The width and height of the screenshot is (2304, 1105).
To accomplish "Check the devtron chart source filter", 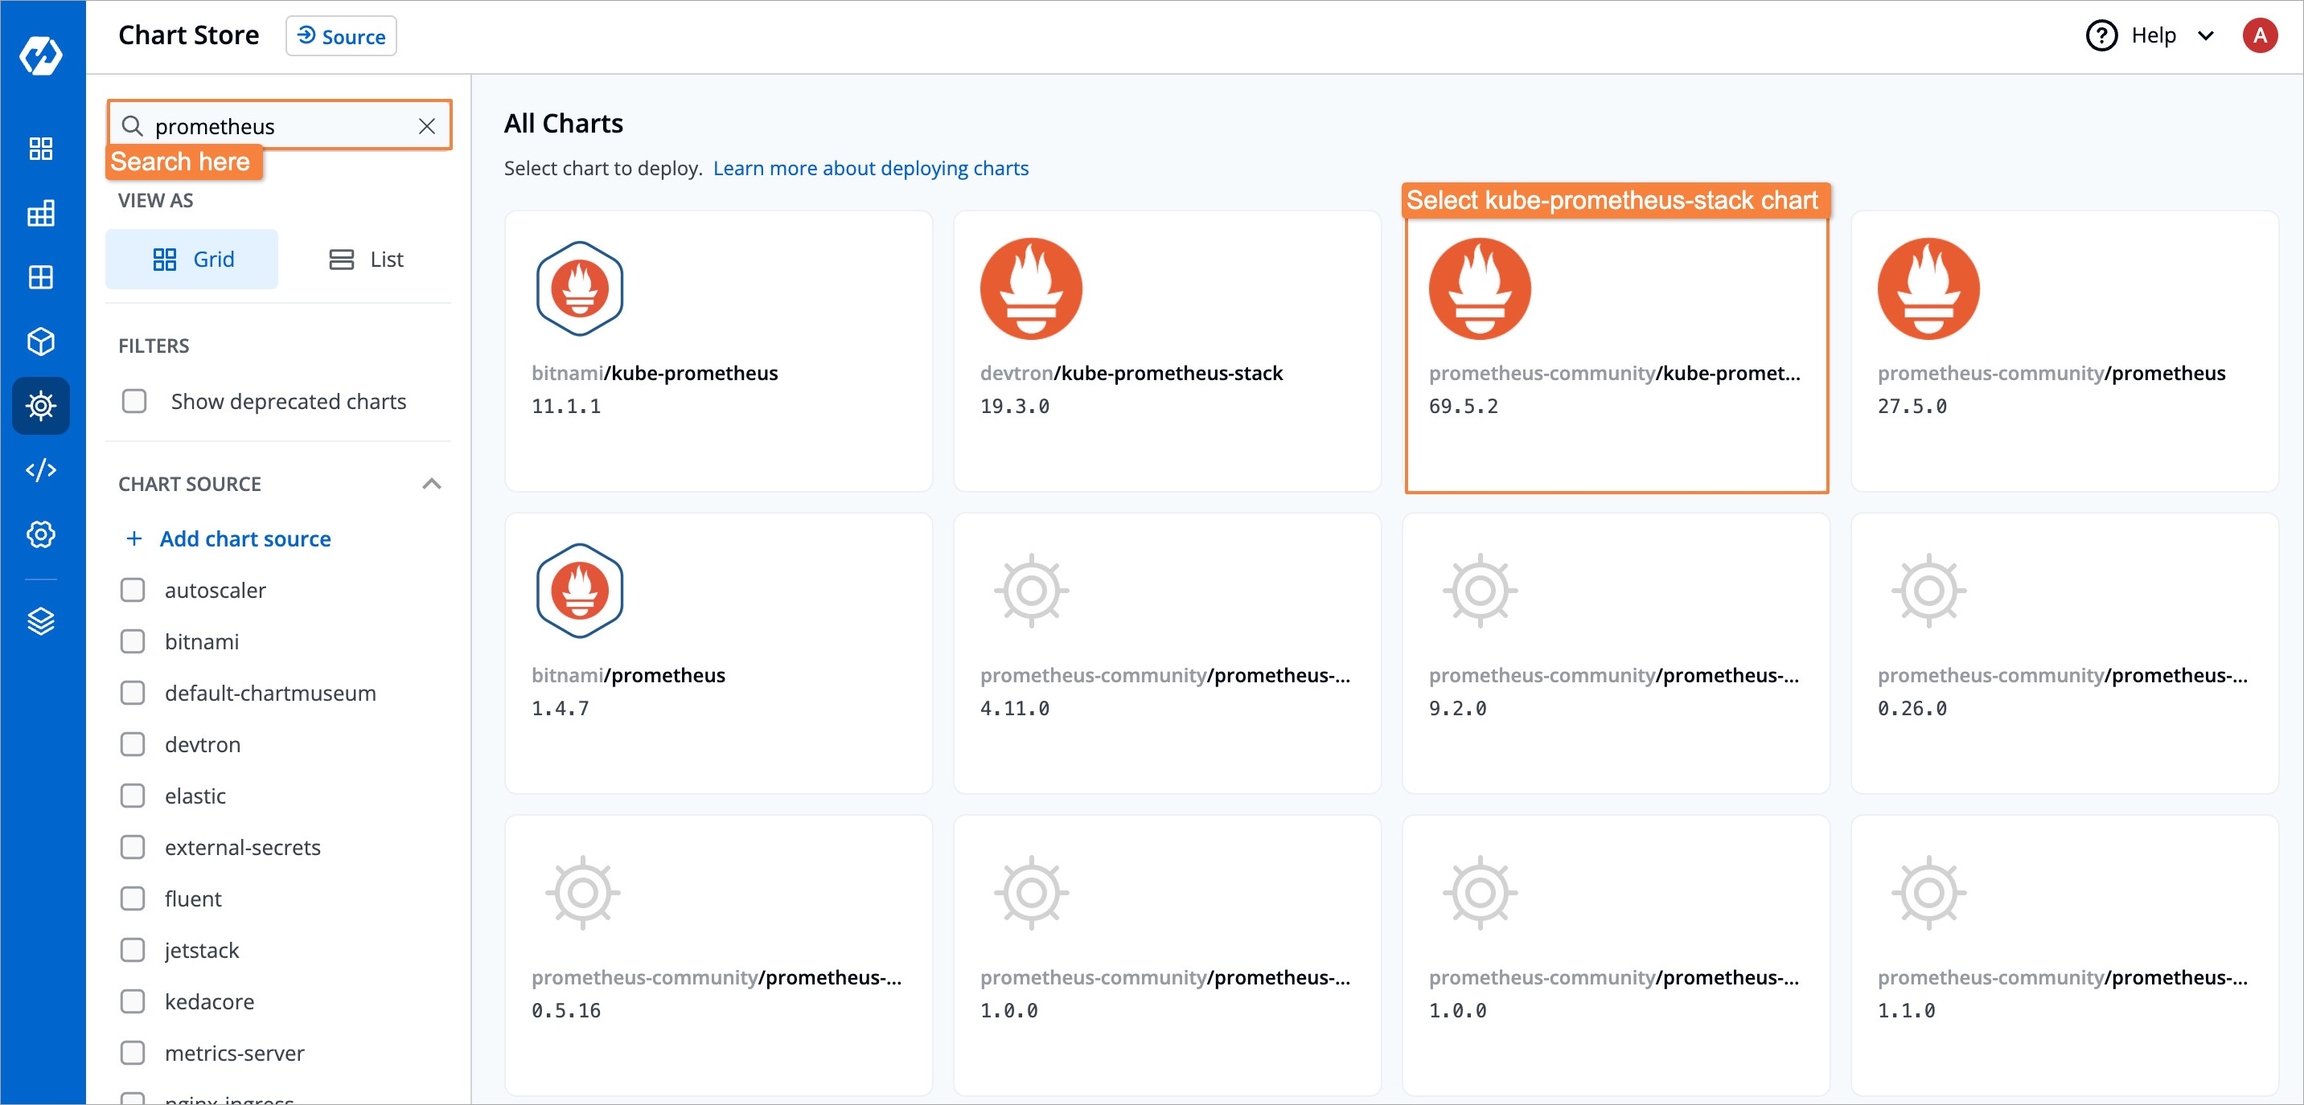I will pos(133,744).
